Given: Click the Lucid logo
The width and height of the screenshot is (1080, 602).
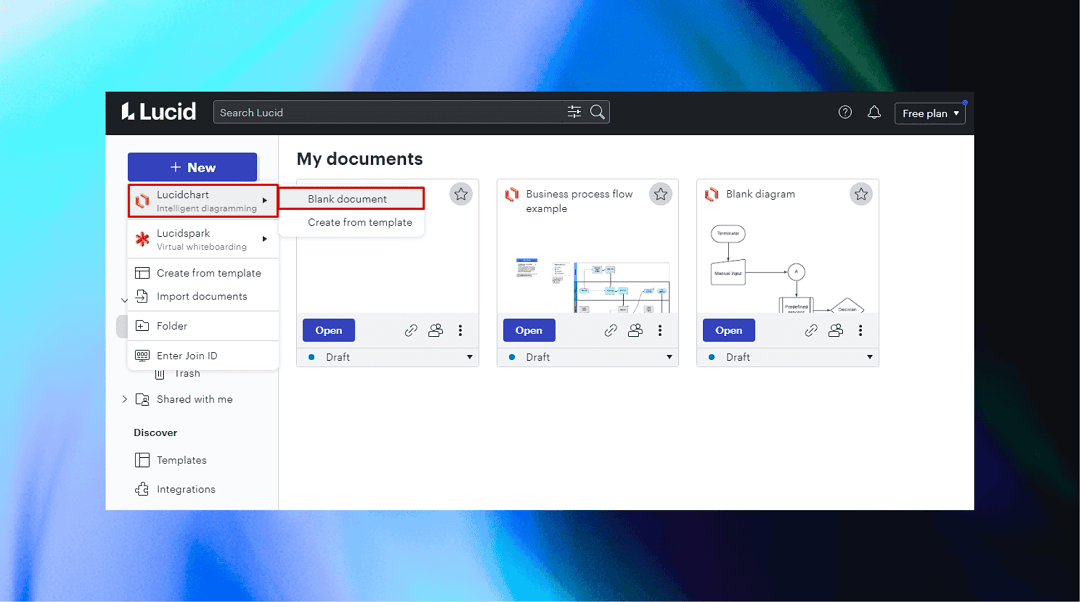Looking at the screenshot, I should pyautogui.click(x=158, y=112).
